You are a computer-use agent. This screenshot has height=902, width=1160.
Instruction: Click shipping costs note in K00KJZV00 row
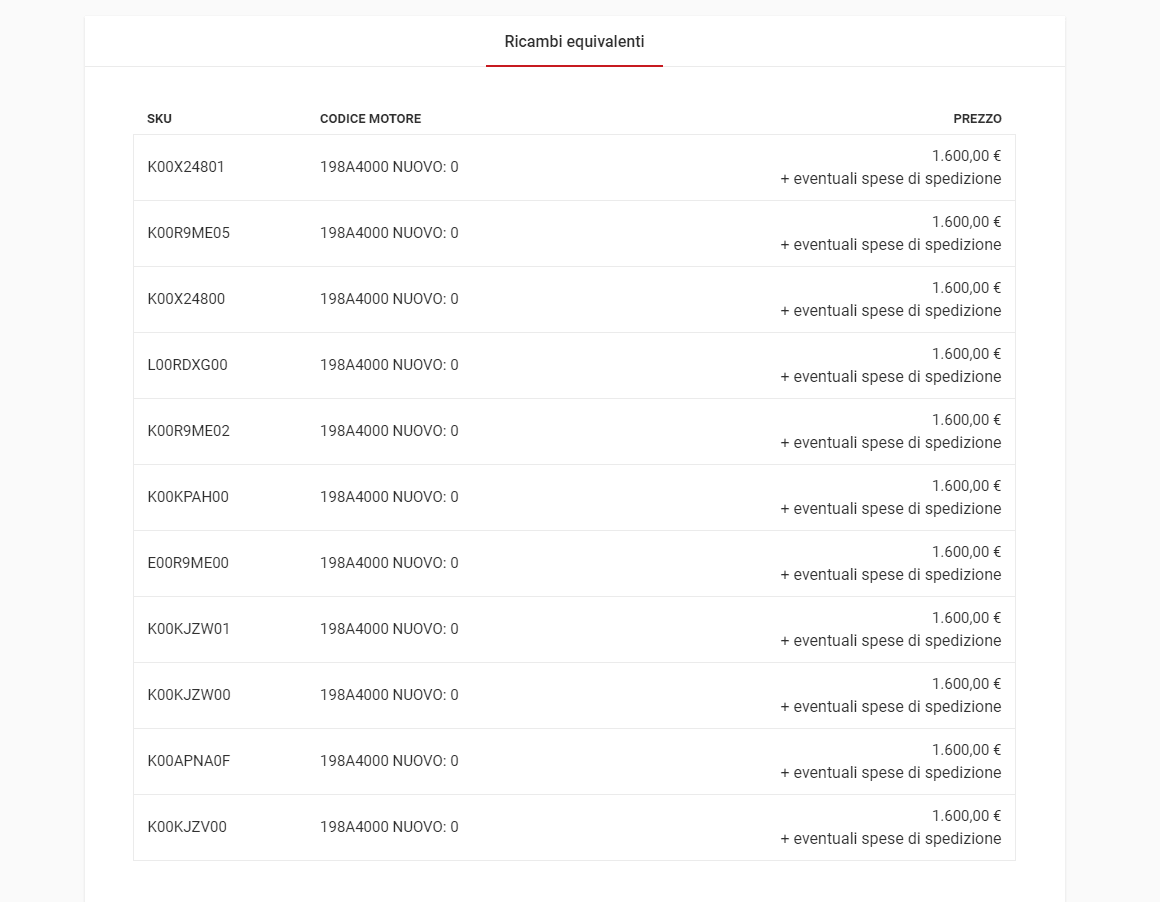pos(891,838)
